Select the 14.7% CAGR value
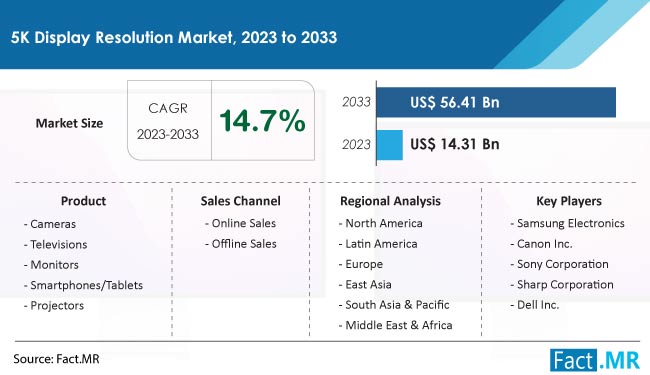Image resolution: width=650 pixels, height=375 pixels. coord(262,121)
